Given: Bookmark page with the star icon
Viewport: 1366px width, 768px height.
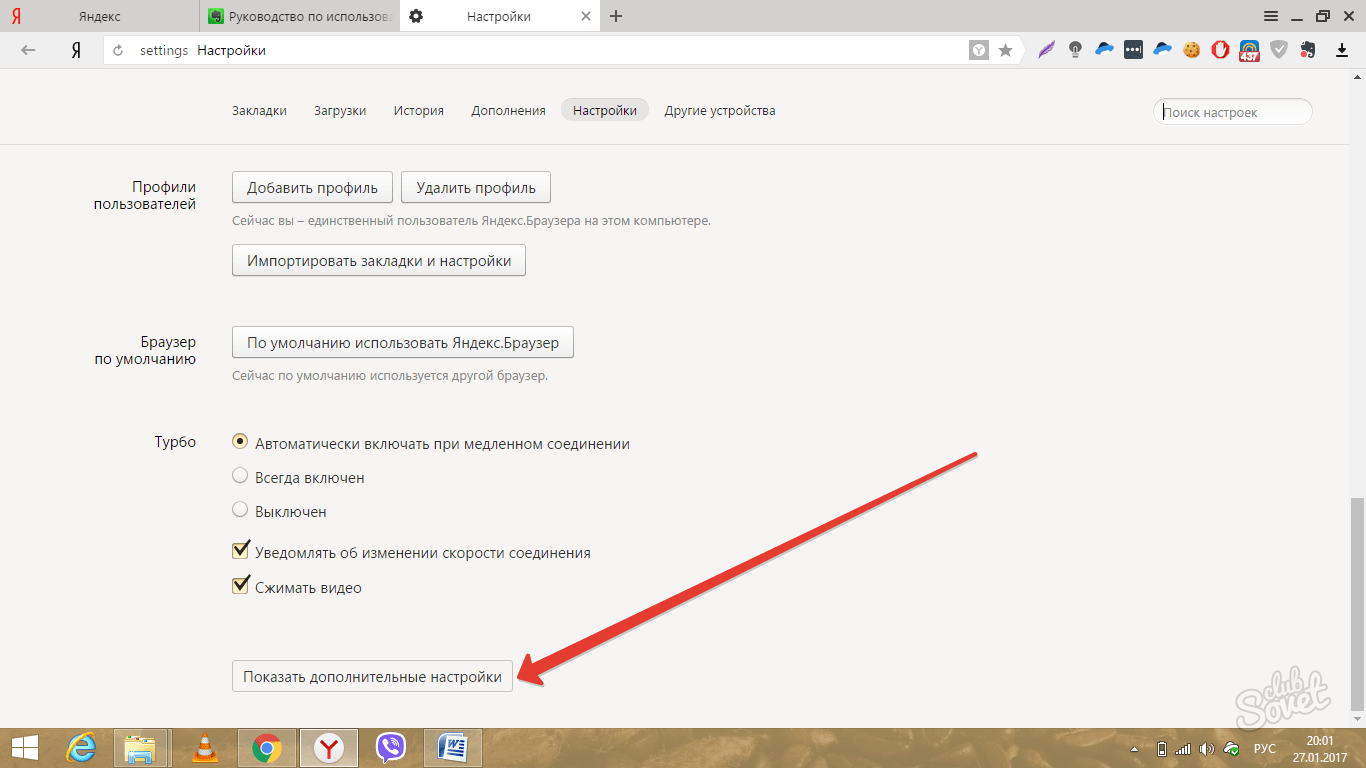Looking at the screenshot, I should (x=1005, y=50).
